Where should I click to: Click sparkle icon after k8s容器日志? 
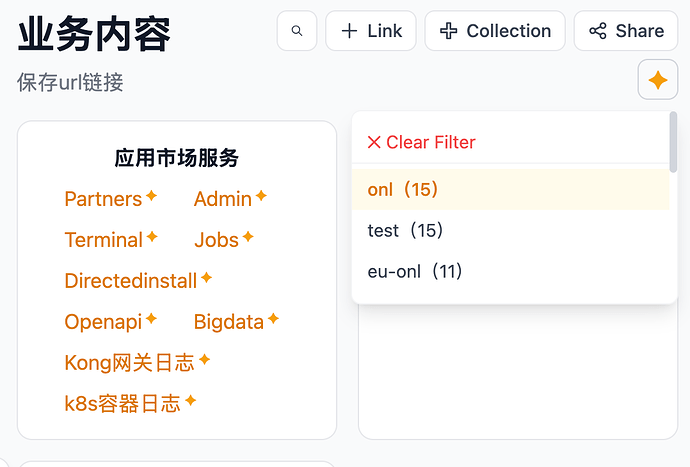pos(190,401)
